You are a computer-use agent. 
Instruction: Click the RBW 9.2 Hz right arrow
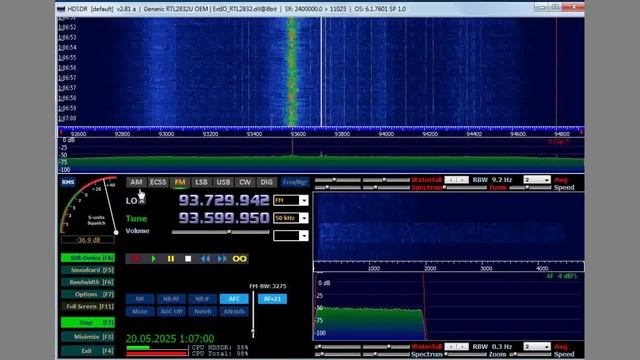(462, 180)
